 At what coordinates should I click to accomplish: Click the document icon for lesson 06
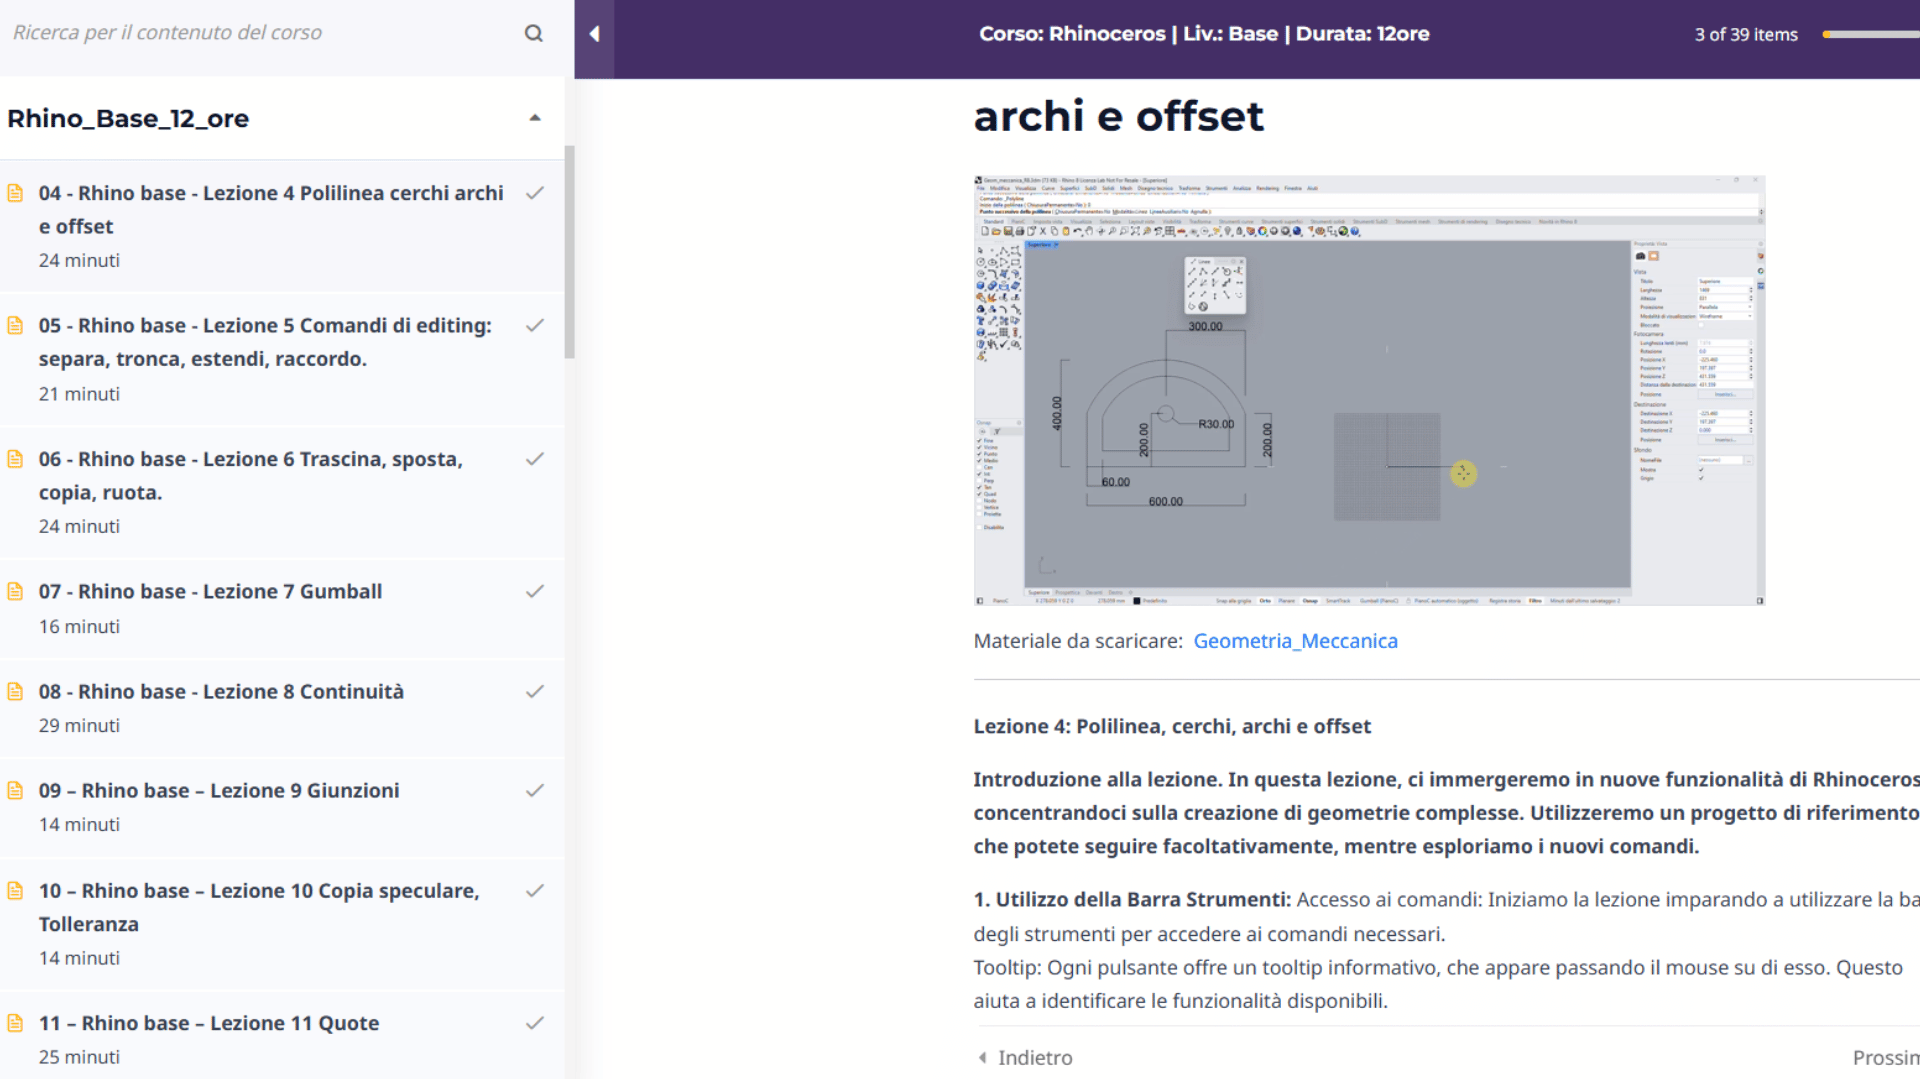[x=15, y=459]
